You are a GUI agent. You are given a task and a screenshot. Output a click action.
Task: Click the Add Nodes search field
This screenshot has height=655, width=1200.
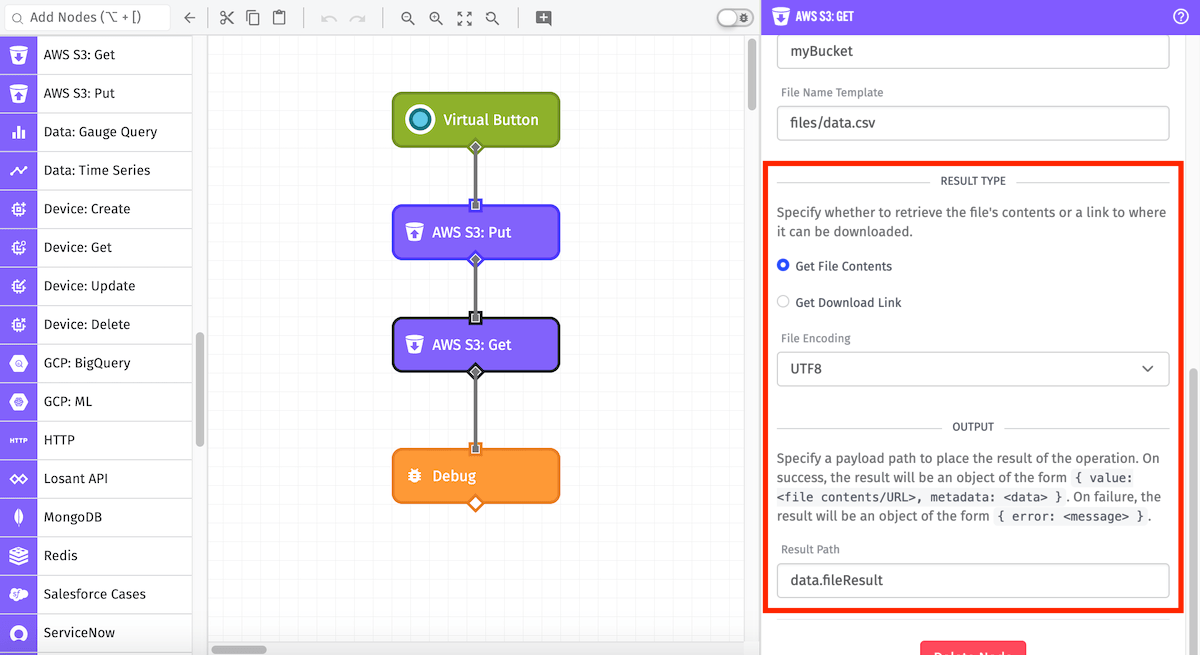click(89, 18)
